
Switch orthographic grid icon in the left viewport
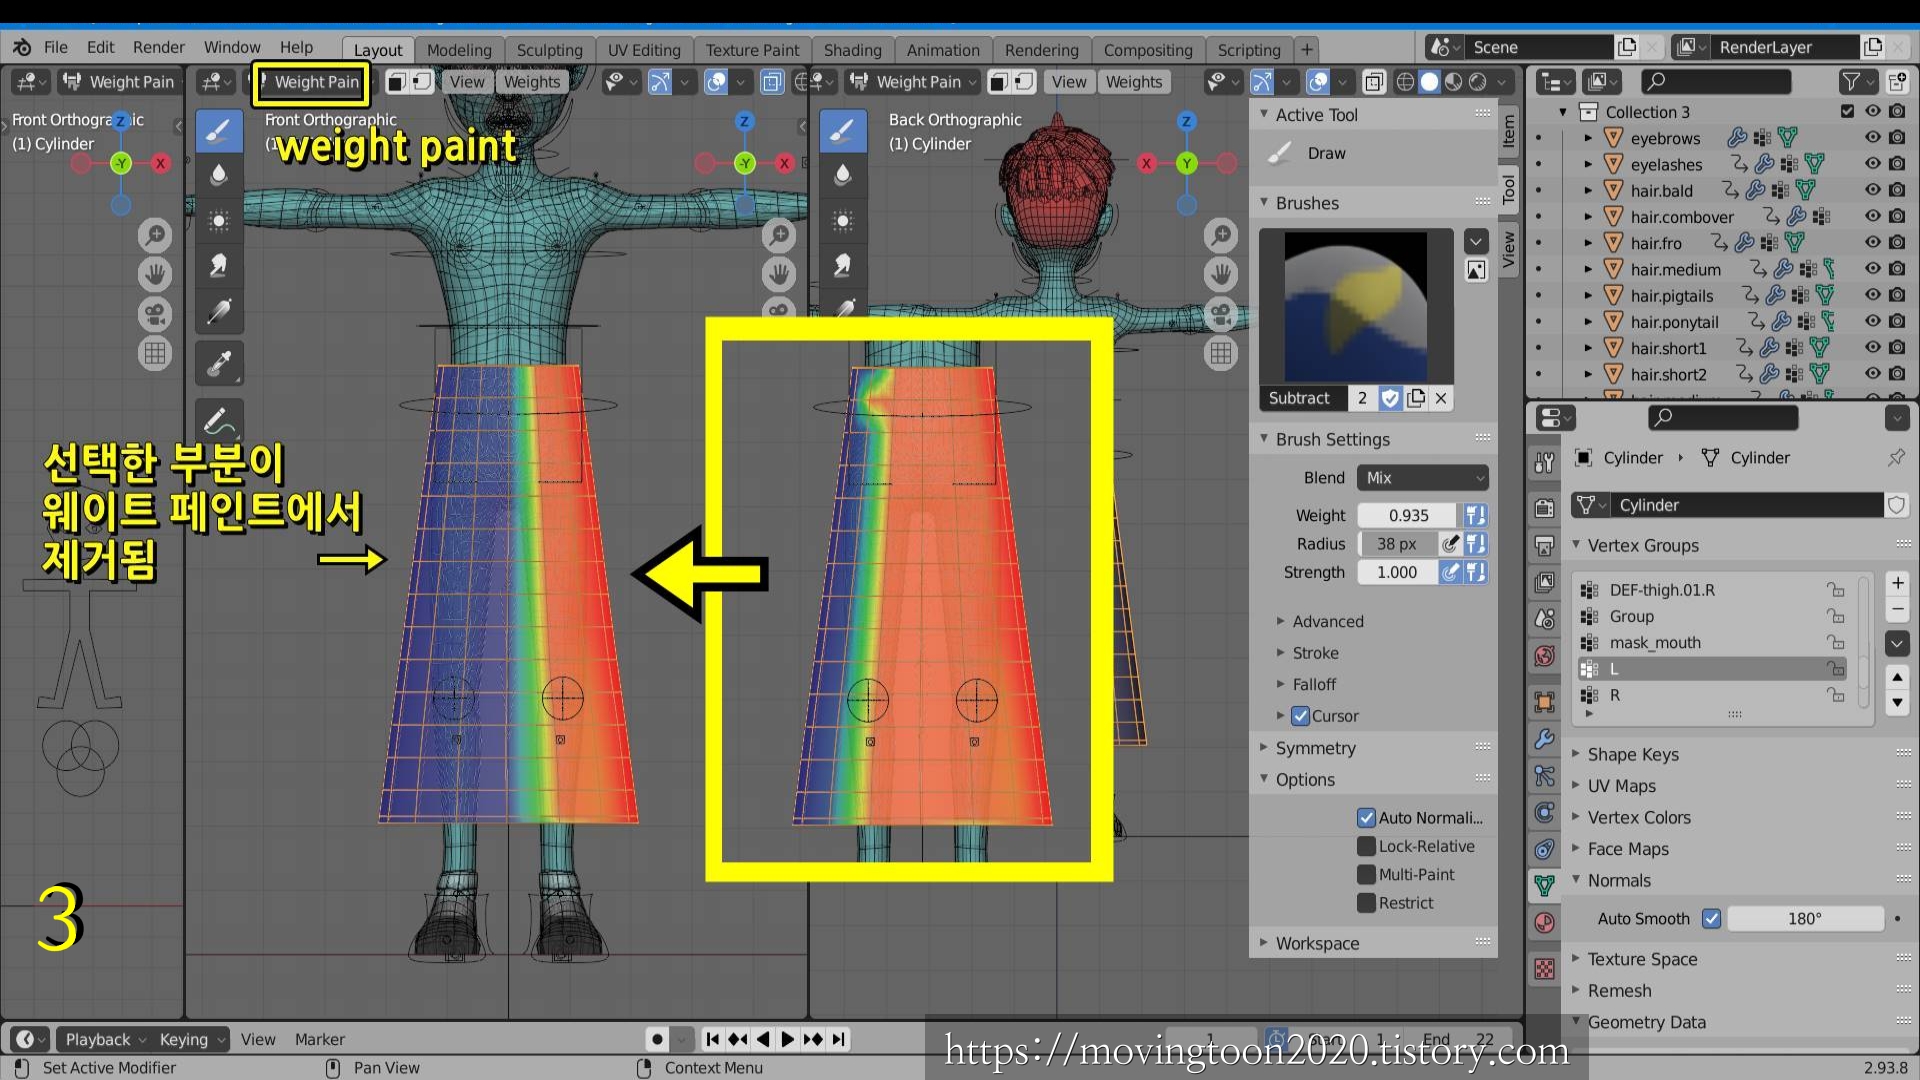[155, 353]
